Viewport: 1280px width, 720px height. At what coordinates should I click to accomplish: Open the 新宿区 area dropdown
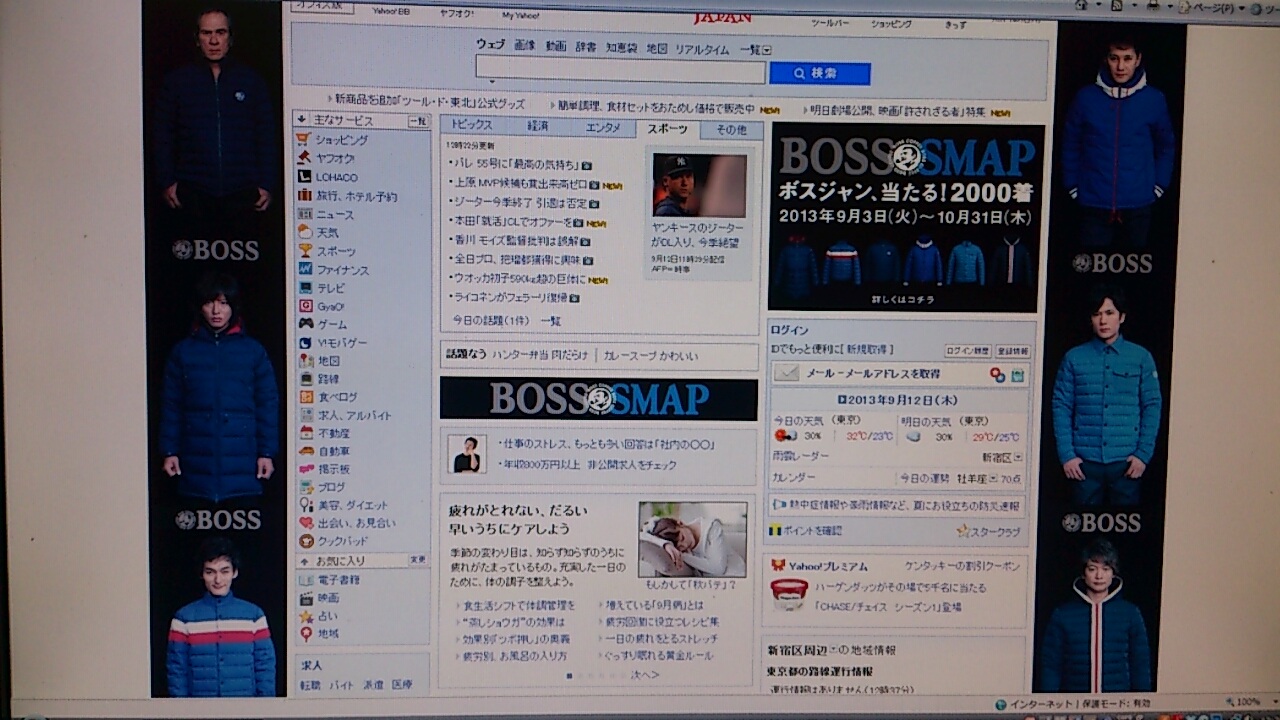pyautogui.click(x=1018, y=457)
